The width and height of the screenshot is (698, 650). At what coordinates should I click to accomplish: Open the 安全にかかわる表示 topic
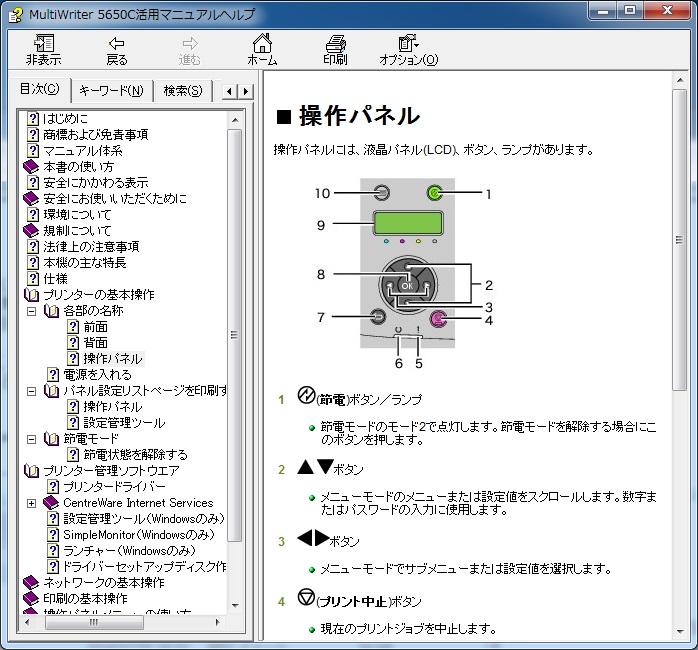(95, 183)
